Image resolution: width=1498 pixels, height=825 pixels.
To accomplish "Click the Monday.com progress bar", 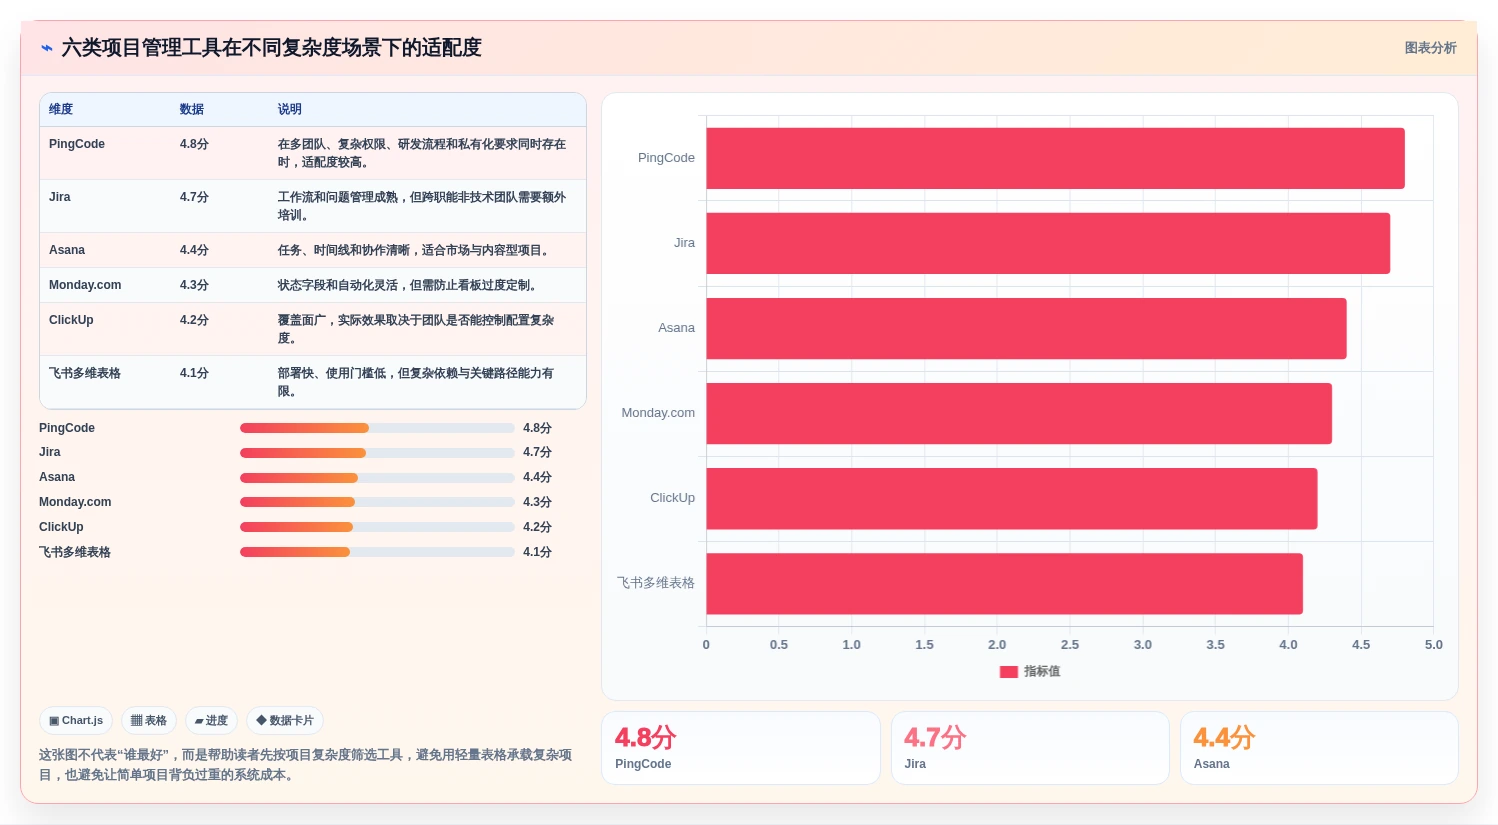I will (377, 502).
